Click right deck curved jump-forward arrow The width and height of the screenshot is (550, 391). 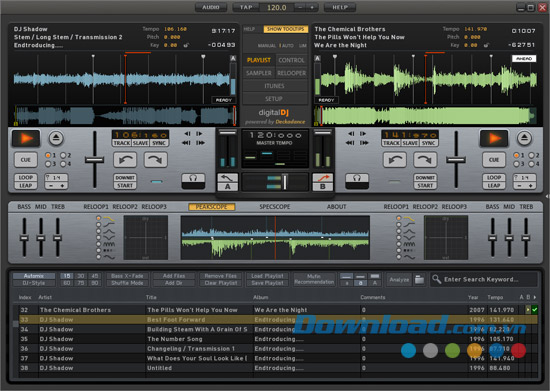pos(425,160)
